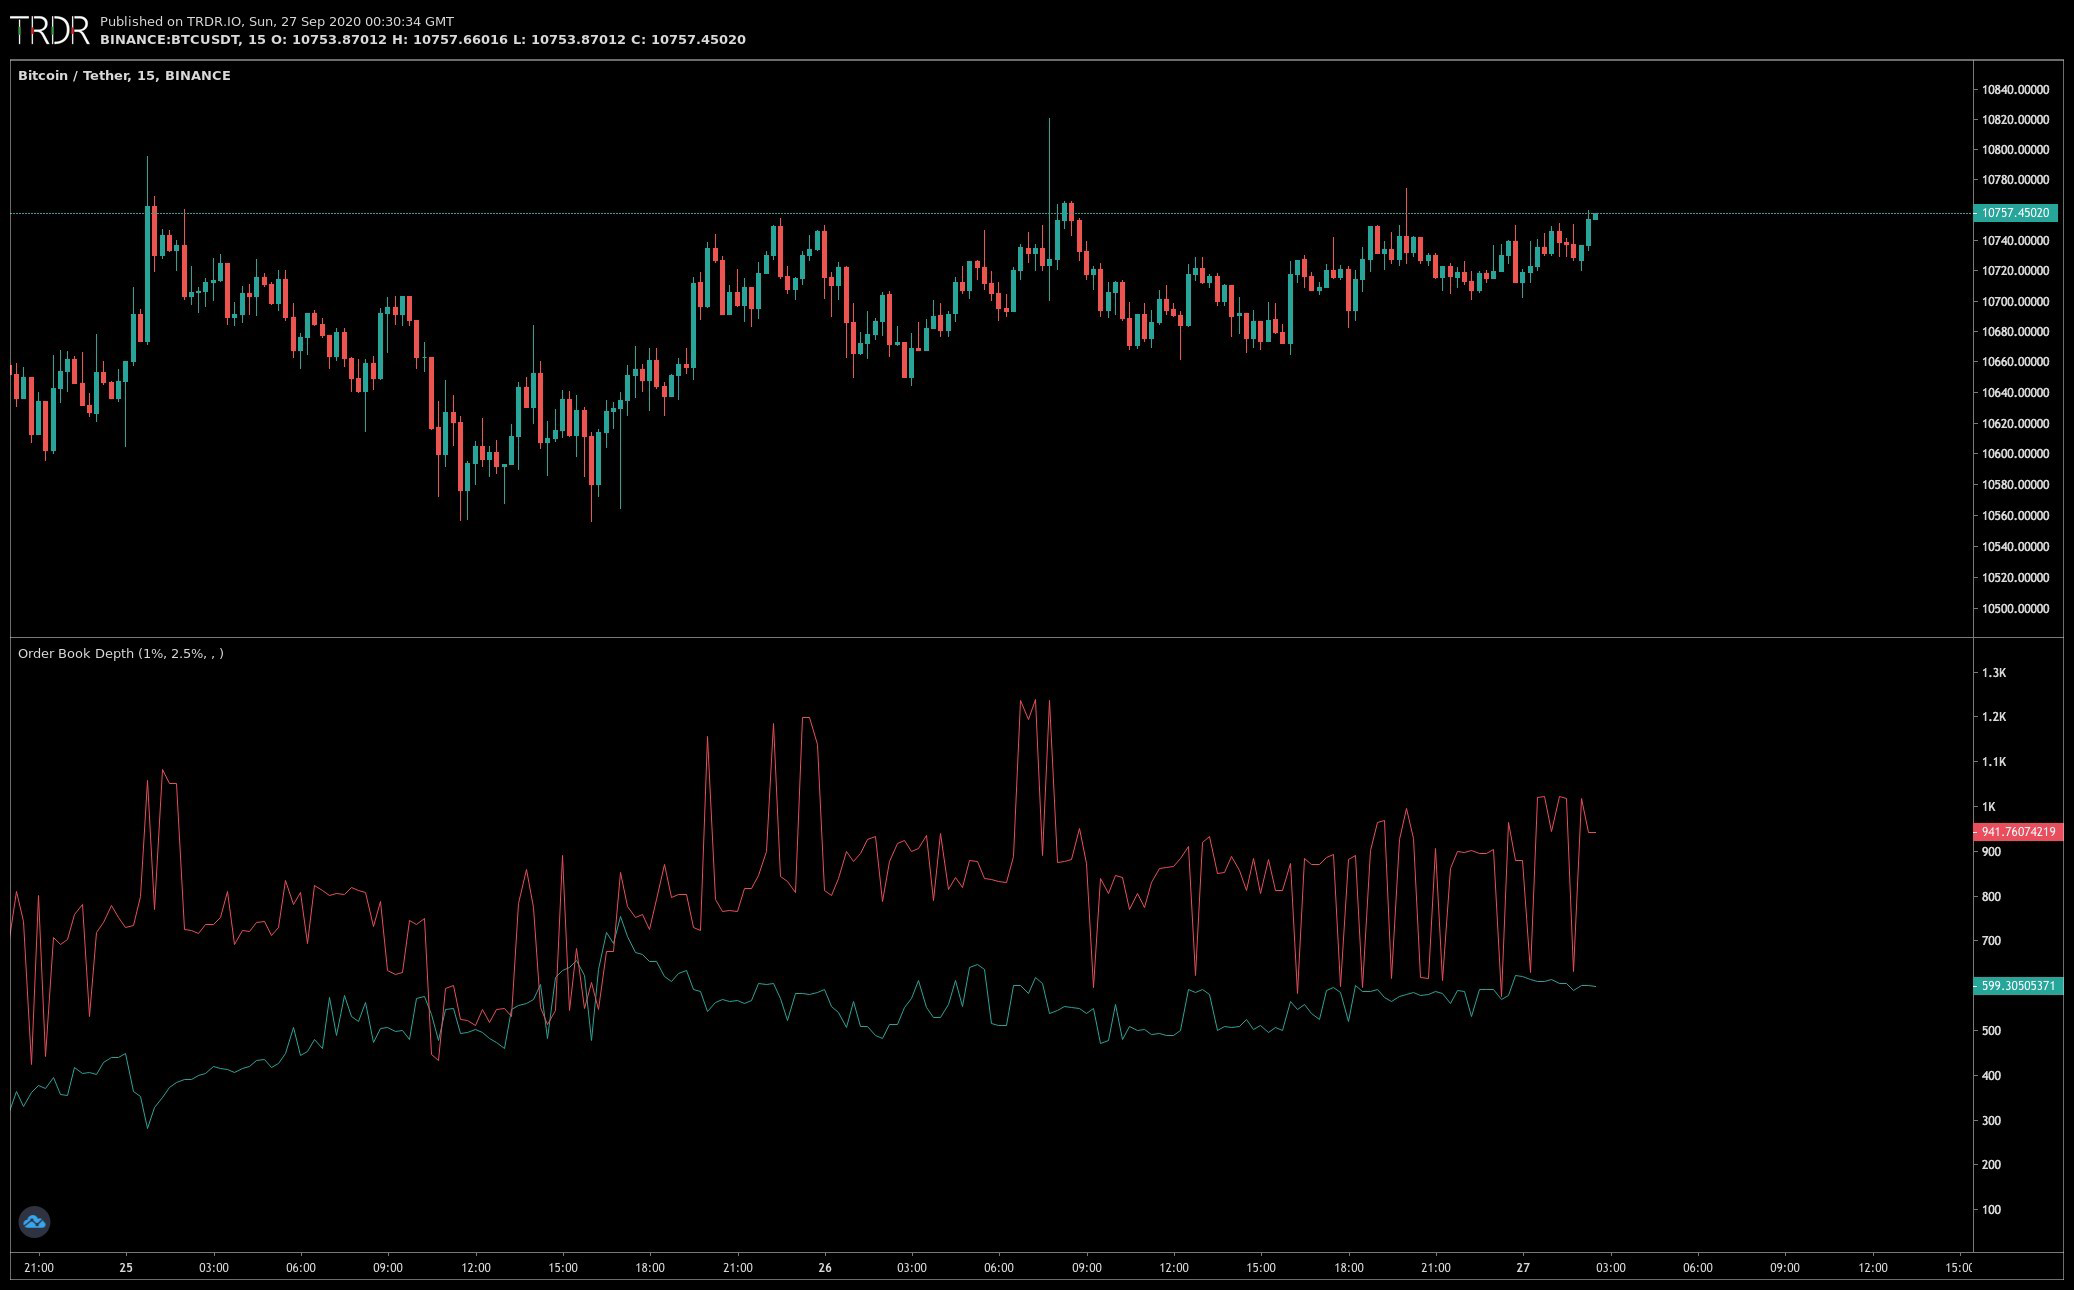Click the blue cloud icon at the chart's bottom-left
The image size is (2074, 1290).
point(34,1221)
